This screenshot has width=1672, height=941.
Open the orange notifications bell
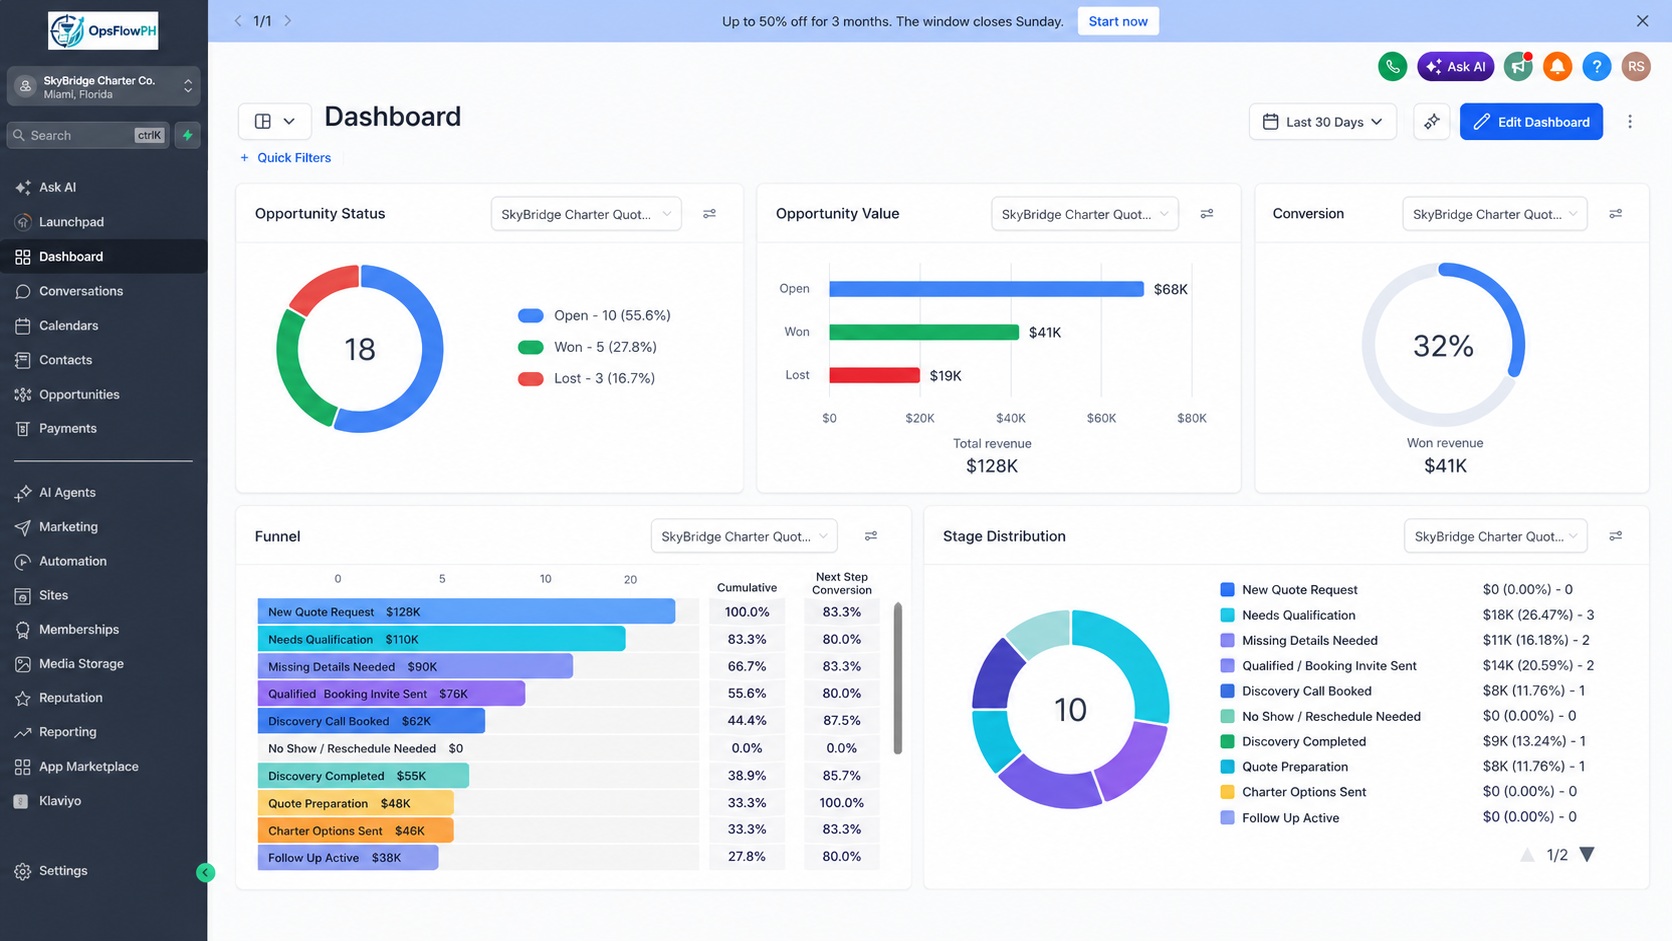pos(1557,66)
